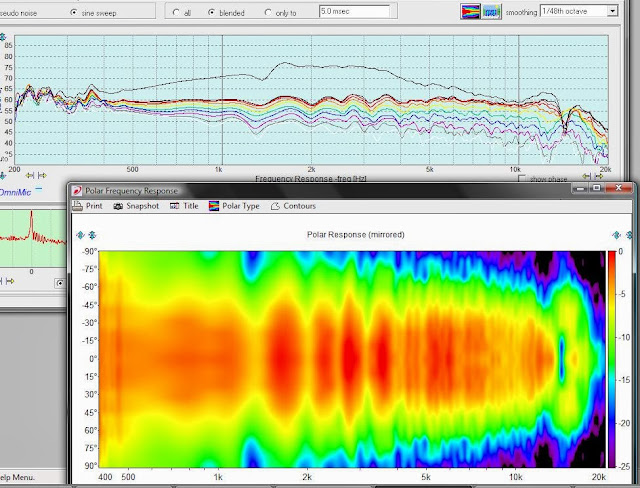Image resolution: width=640 pixels, height=488 pixels.
Task: Click the dB color scale bar on the right
Action: tap(612, 359)
